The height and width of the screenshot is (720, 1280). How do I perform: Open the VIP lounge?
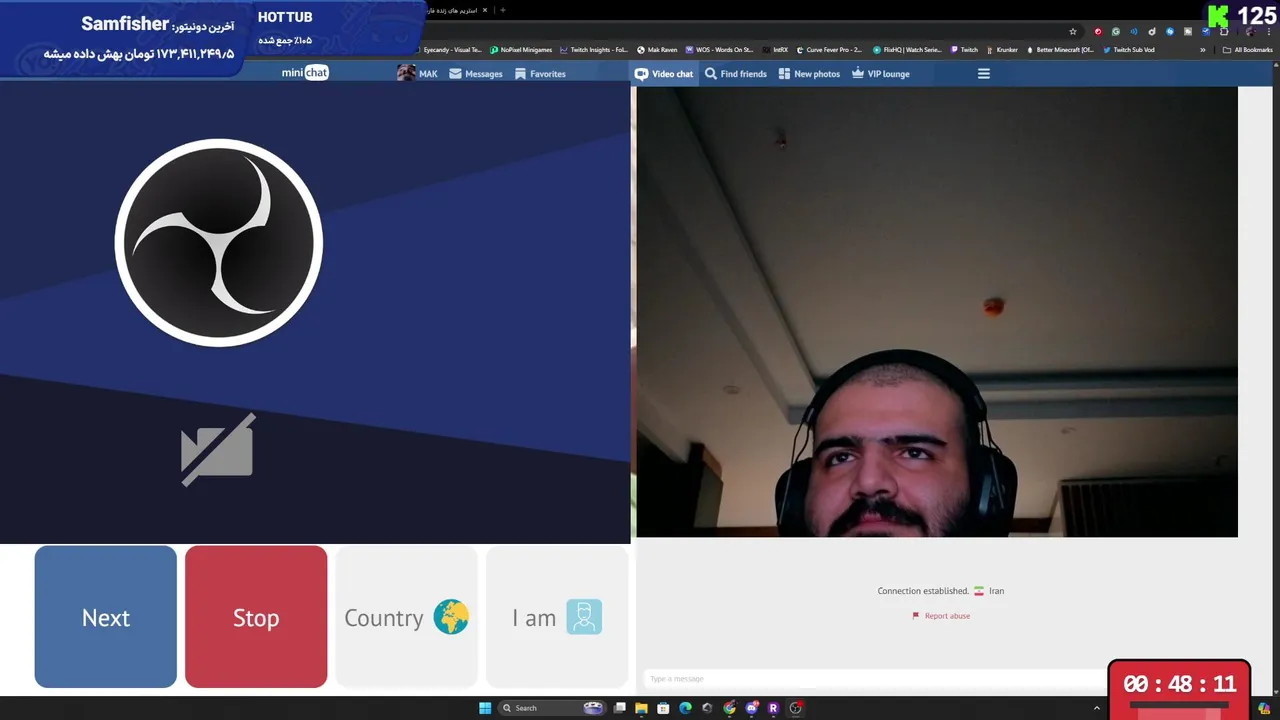click(881, 73)
